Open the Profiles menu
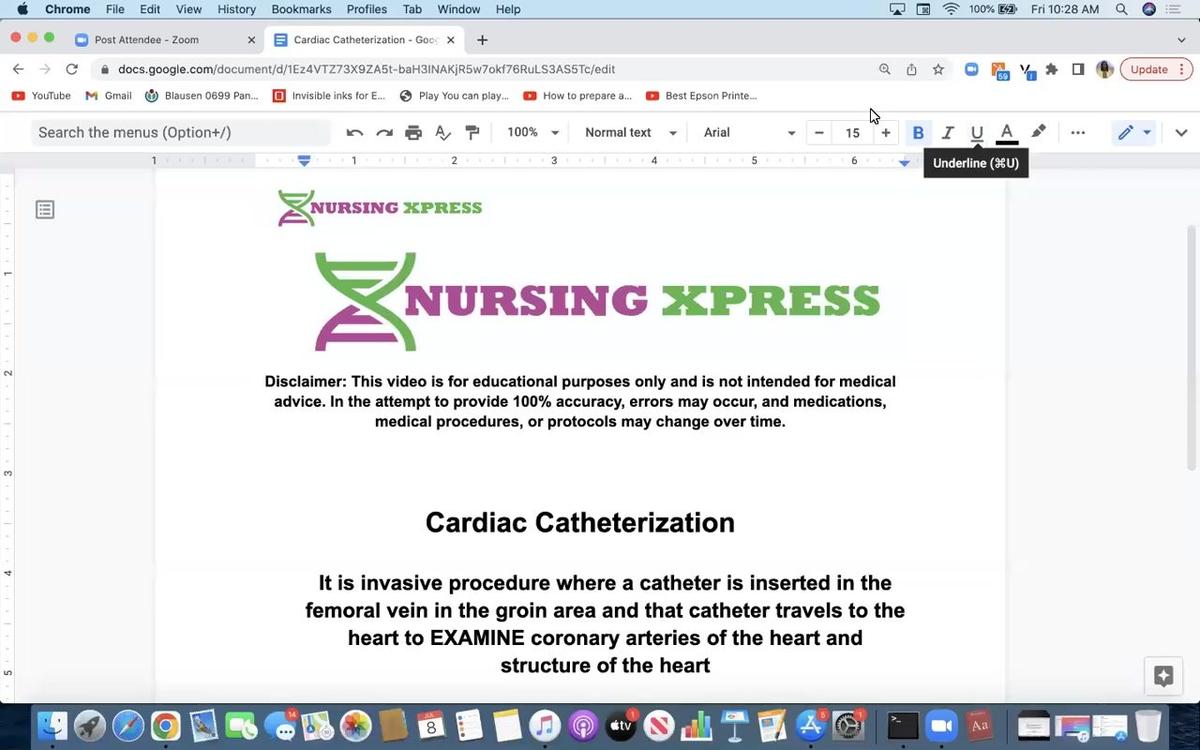1200x750 pixels. coord(367,9)
